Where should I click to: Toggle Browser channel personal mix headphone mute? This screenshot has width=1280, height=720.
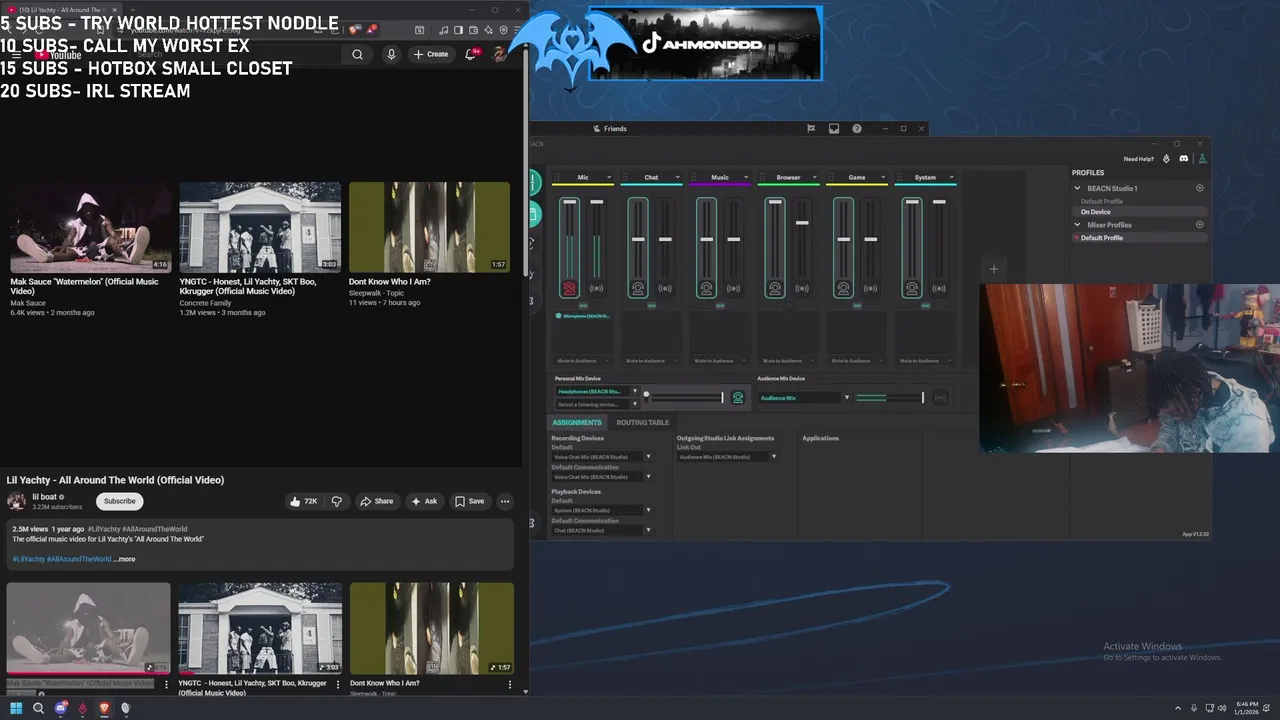click(x=775, y=288)
